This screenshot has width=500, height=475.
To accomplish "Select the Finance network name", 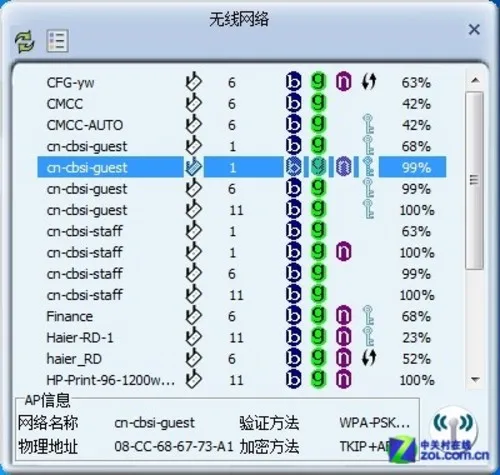I will 70,316.
